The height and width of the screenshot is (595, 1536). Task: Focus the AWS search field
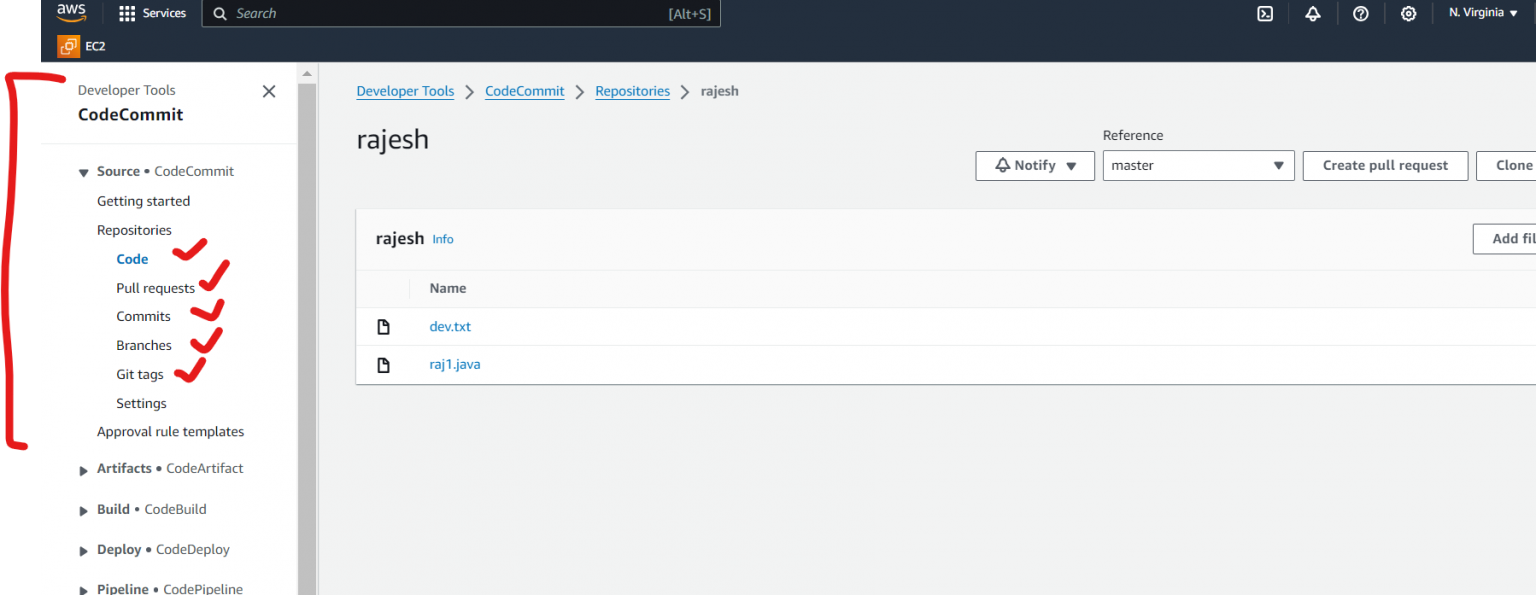point(461,14)
